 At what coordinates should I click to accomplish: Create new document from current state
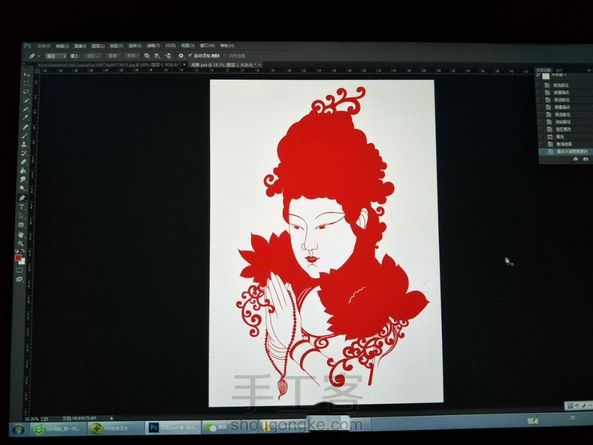pos(576,159)
